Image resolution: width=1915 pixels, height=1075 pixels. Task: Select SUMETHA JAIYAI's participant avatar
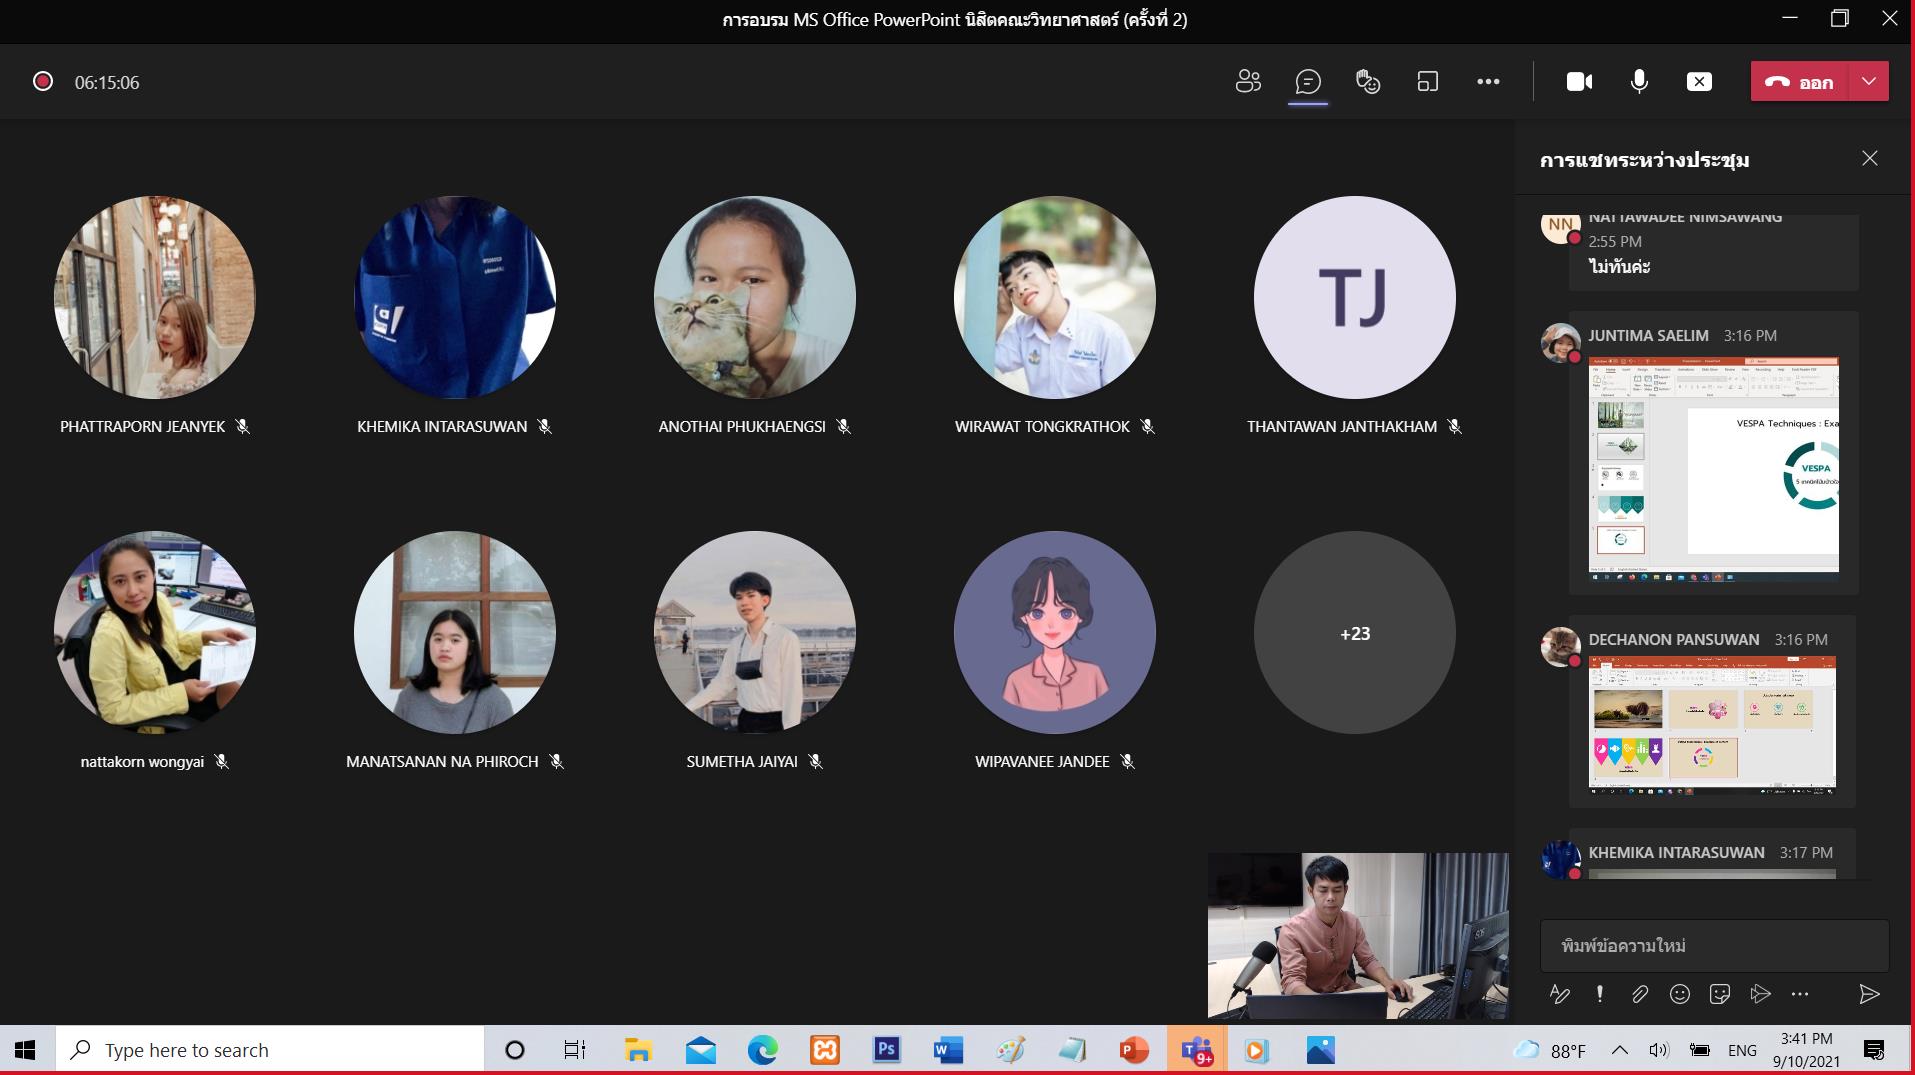(x=755, y=632)
